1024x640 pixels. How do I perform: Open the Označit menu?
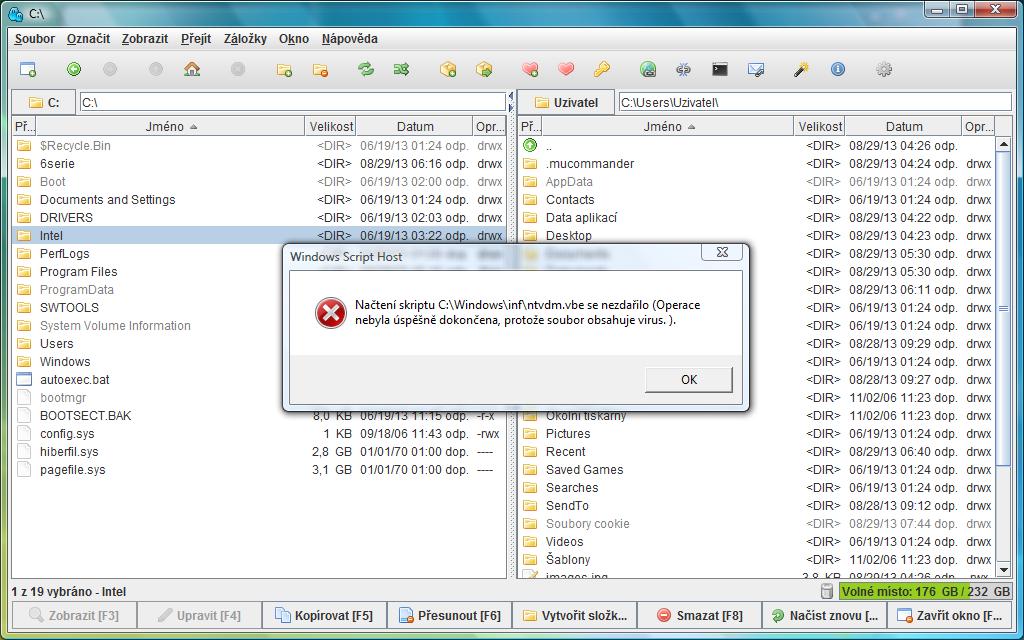pos(88,39)
